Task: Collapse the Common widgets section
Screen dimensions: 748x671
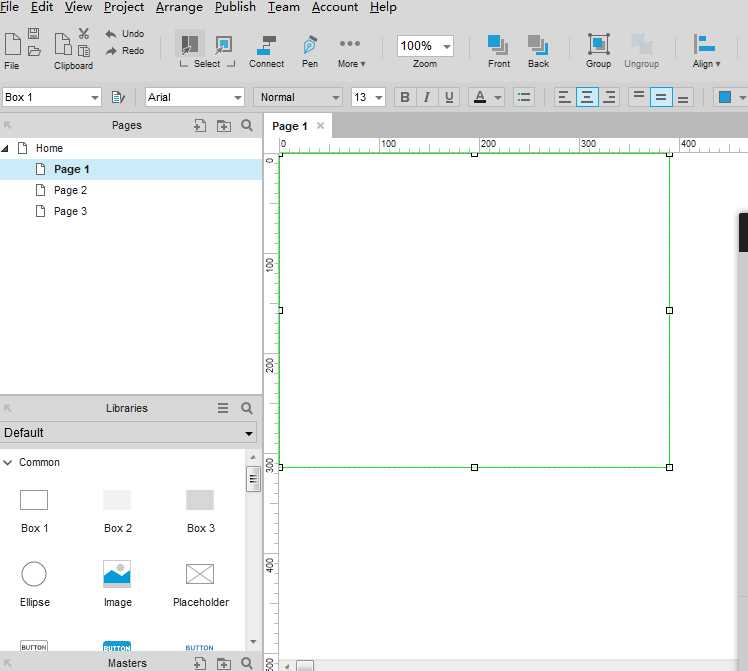Action: tap(7, 462)
